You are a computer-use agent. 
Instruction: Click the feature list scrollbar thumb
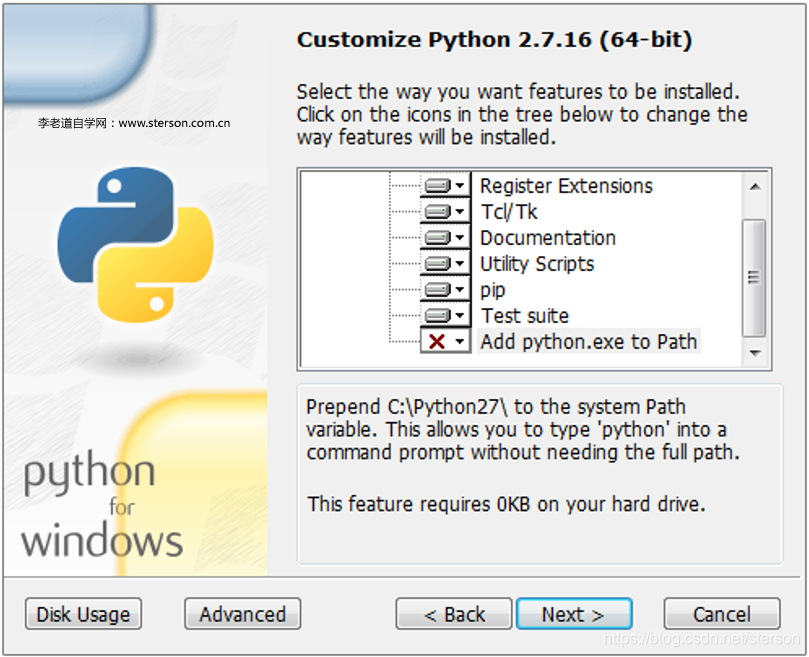(x=754, y=278)
